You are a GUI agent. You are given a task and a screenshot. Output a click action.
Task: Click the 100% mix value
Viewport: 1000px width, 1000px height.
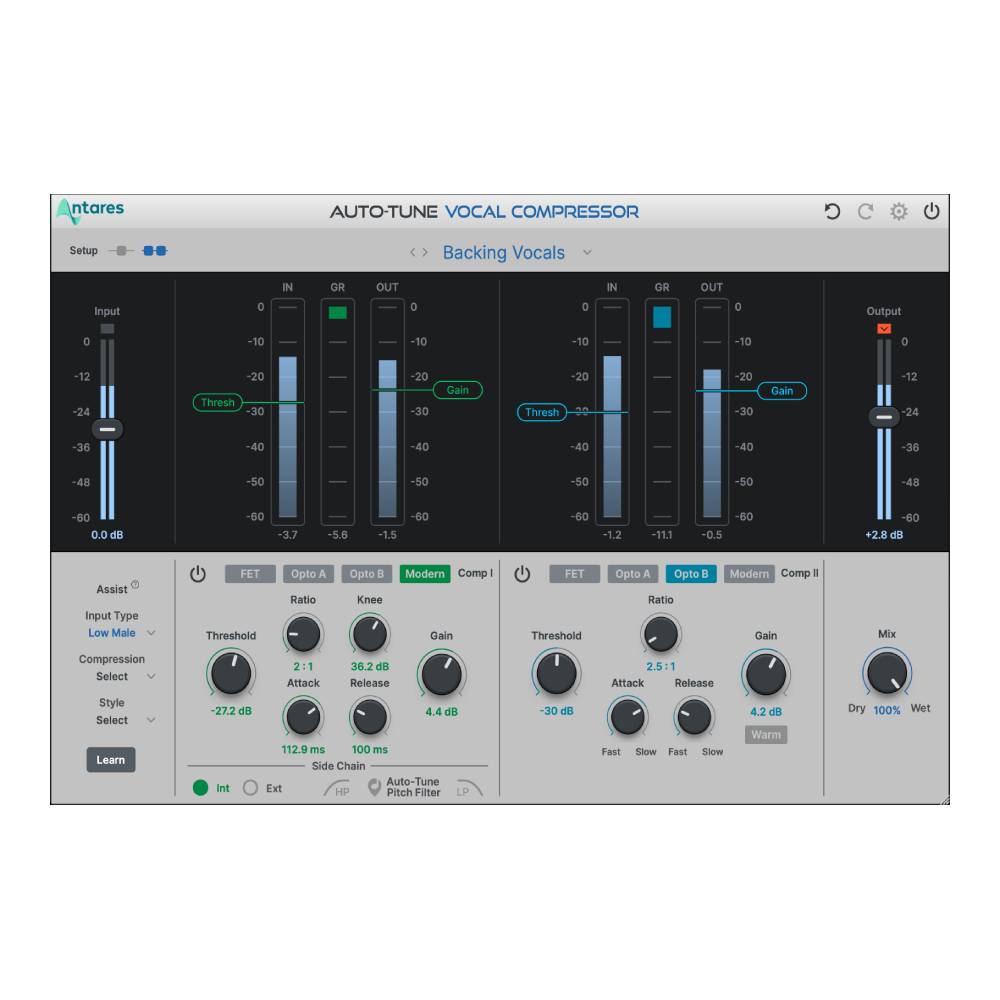pyautogui.click(x=887, y=710)
